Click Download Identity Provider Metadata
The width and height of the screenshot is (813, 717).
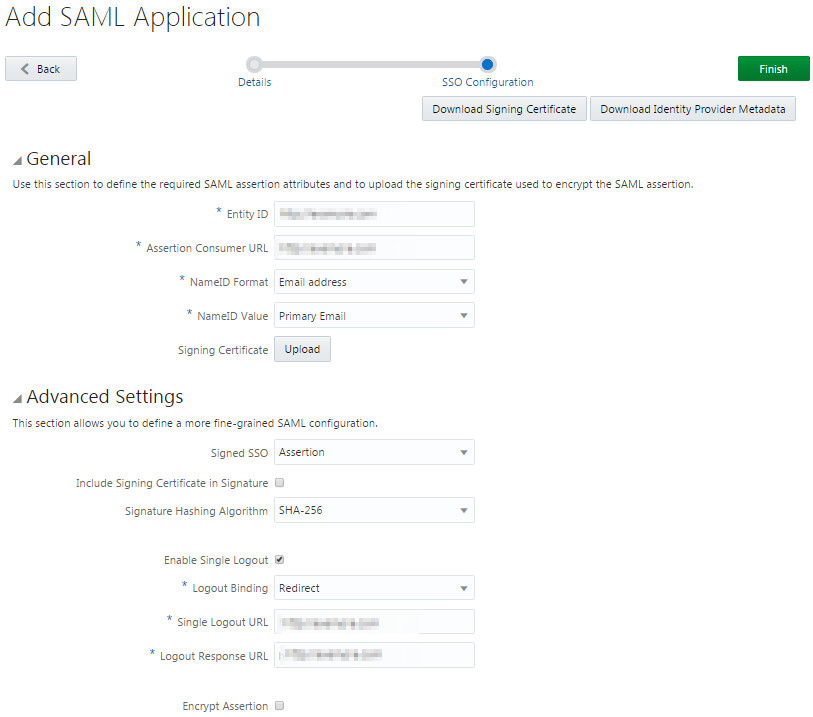point(692,108)
